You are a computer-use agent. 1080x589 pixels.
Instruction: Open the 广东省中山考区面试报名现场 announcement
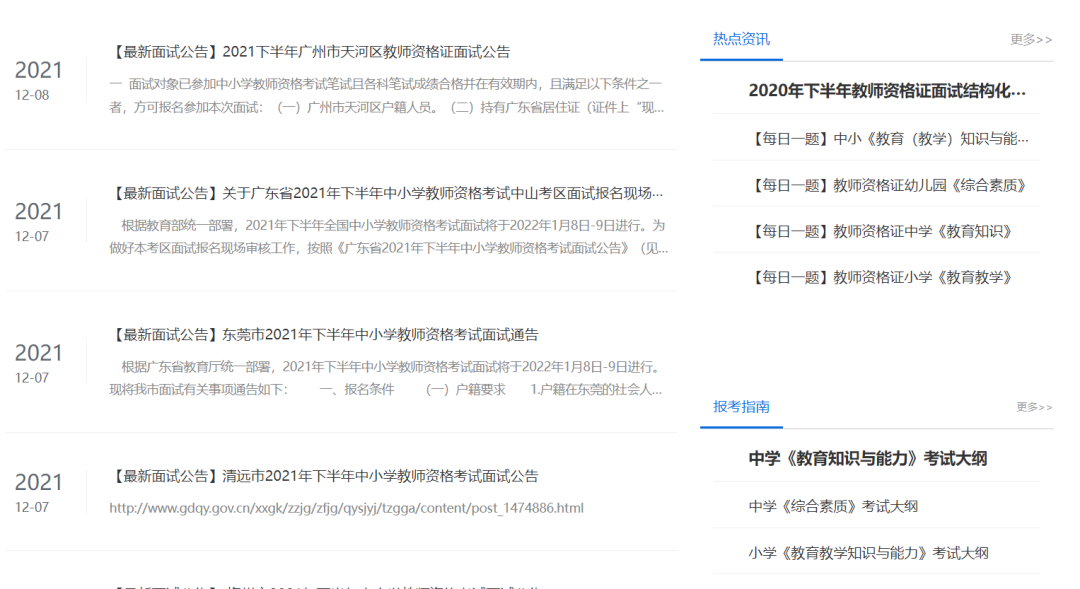point(386,194)
